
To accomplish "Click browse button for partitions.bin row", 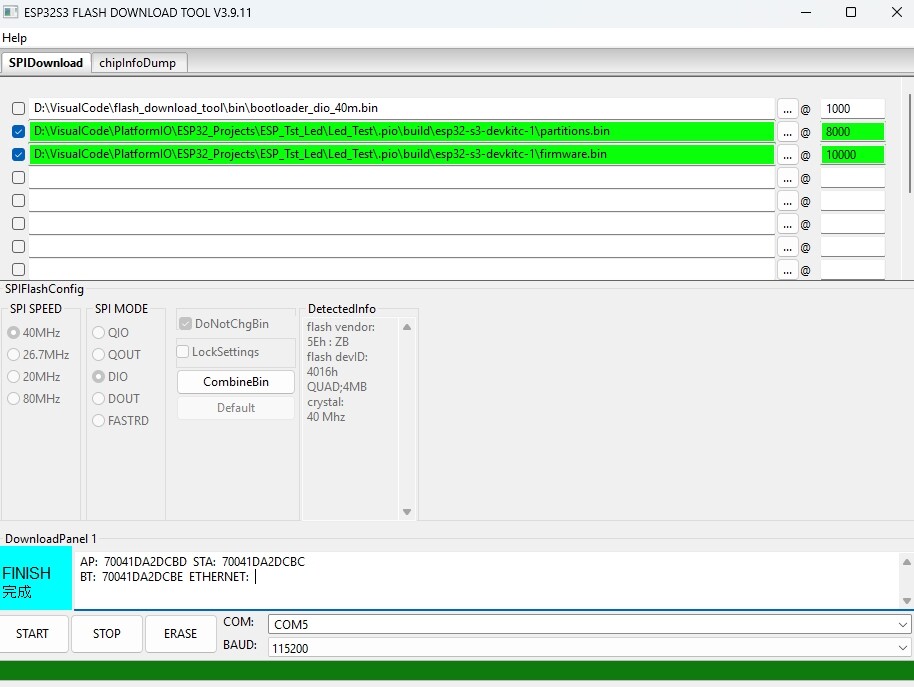I will coord(787,132).
